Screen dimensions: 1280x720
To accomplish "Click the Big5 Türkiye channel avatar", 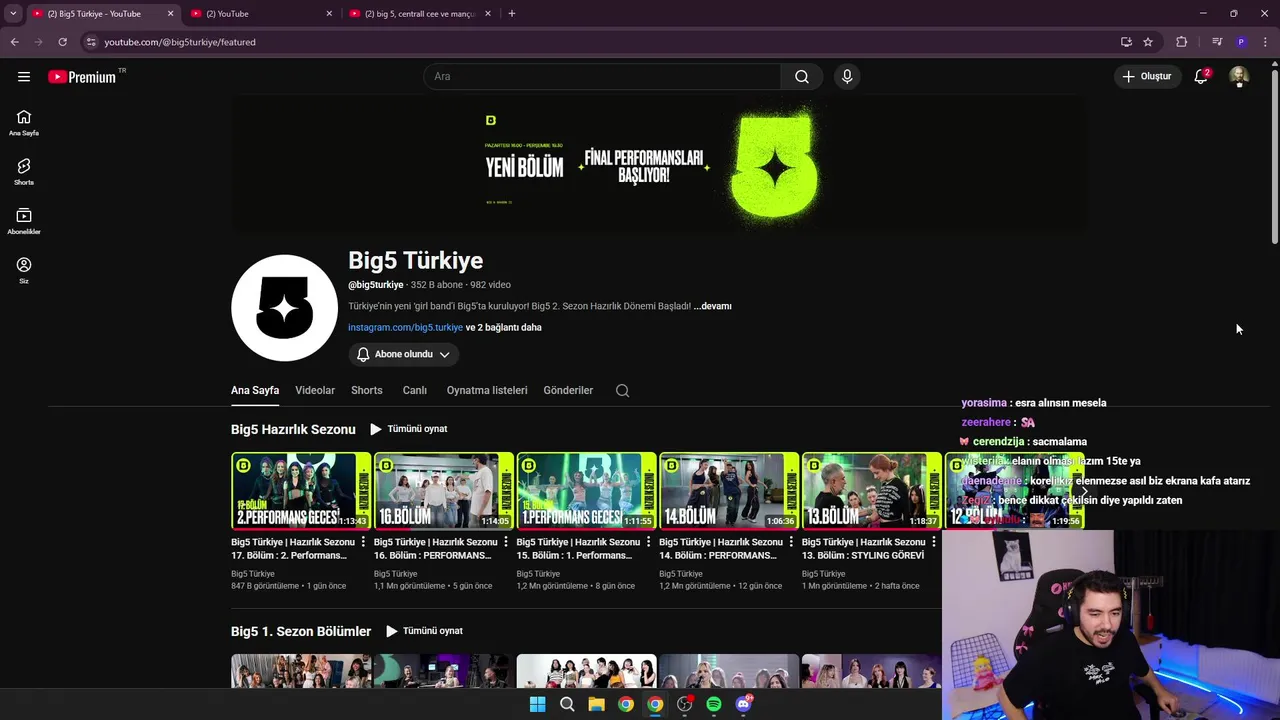I will pos(284,308).
